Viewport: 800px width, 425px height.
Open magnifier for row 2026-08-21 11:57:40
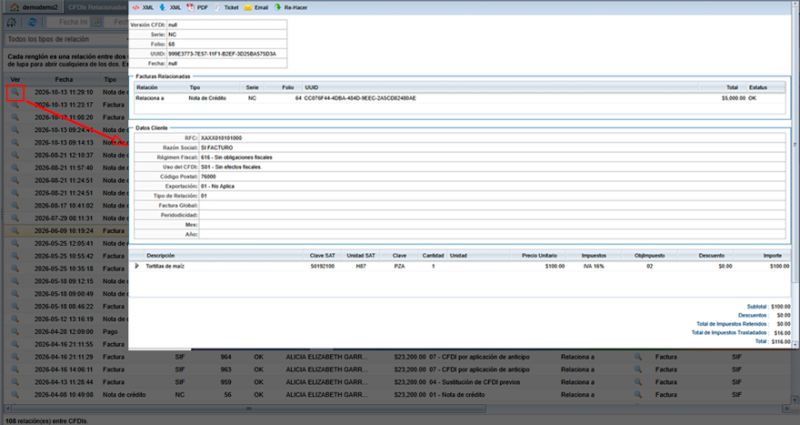(x=15, y=168)
